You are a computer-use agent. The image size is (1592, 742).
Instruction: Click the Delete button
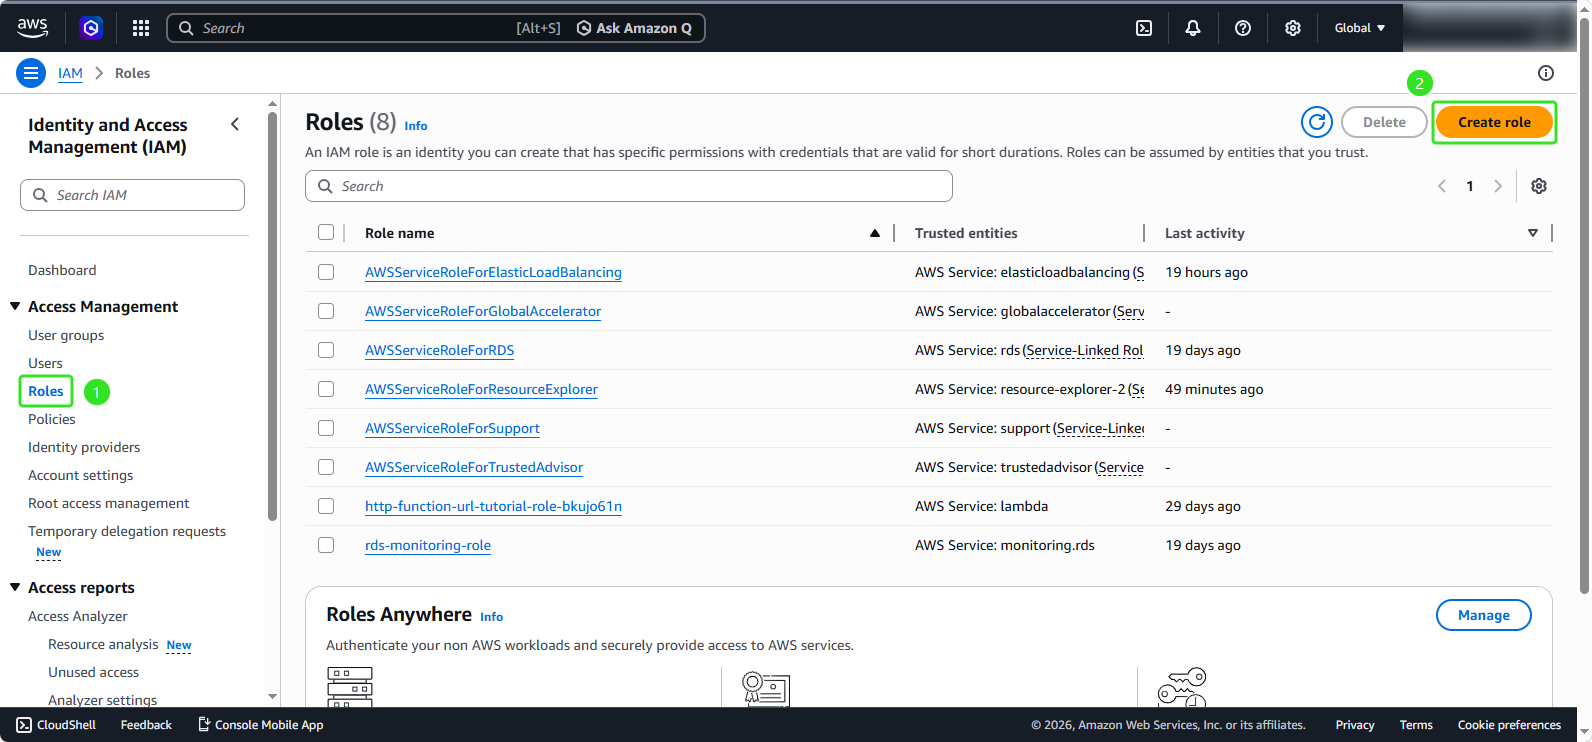tap(1384, 122)
